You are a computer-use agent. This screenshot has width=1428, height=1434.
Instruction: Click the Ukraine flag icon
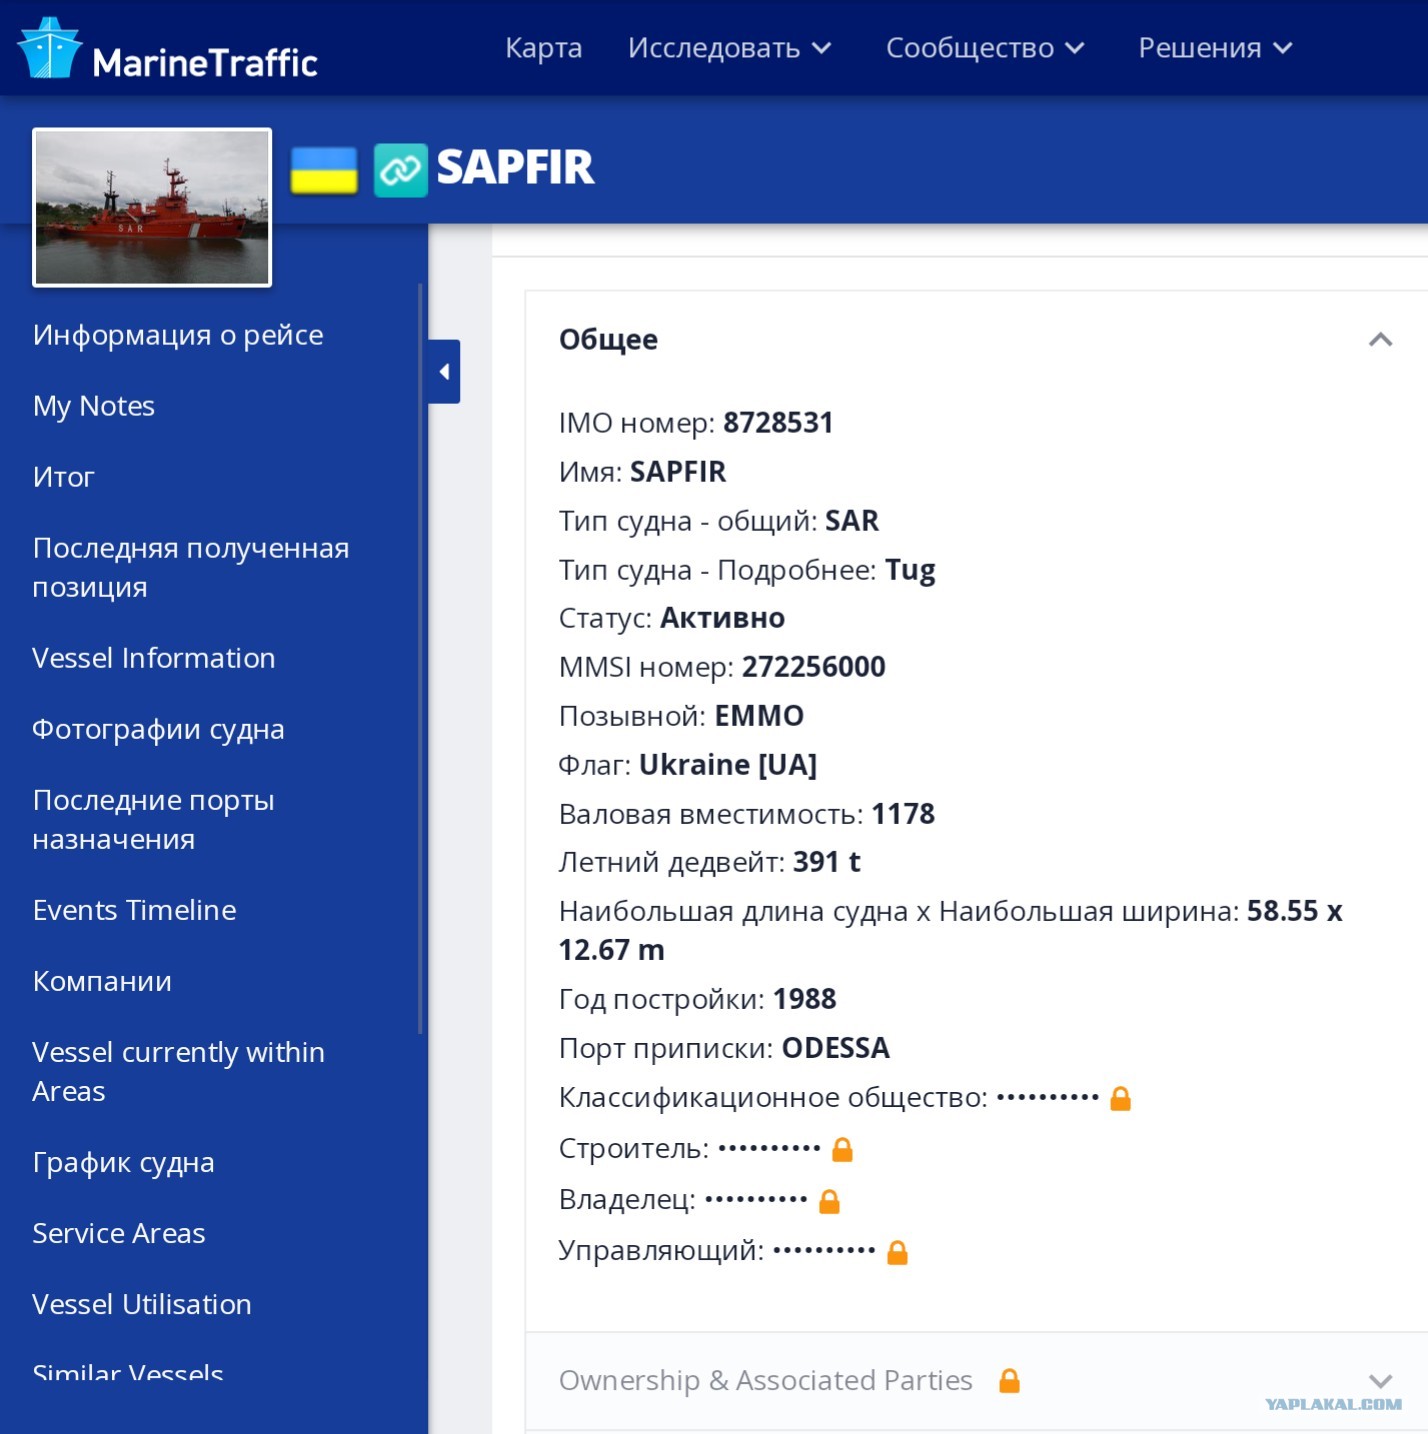click(x=324, y=170)
